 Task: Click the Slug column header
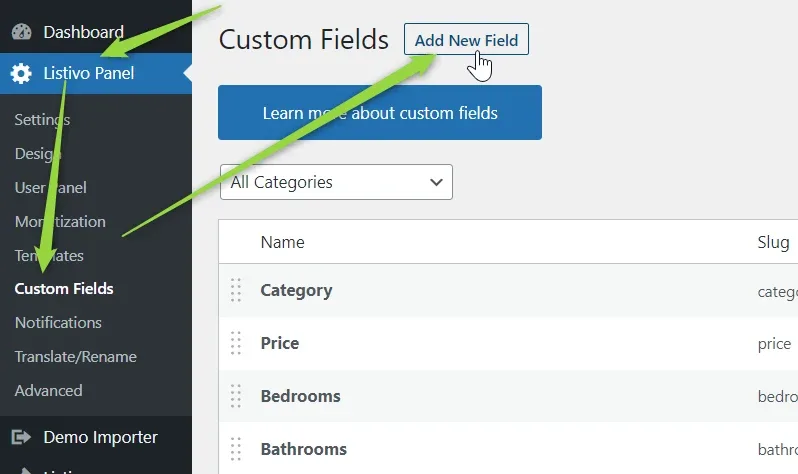(x=773, y=242)
